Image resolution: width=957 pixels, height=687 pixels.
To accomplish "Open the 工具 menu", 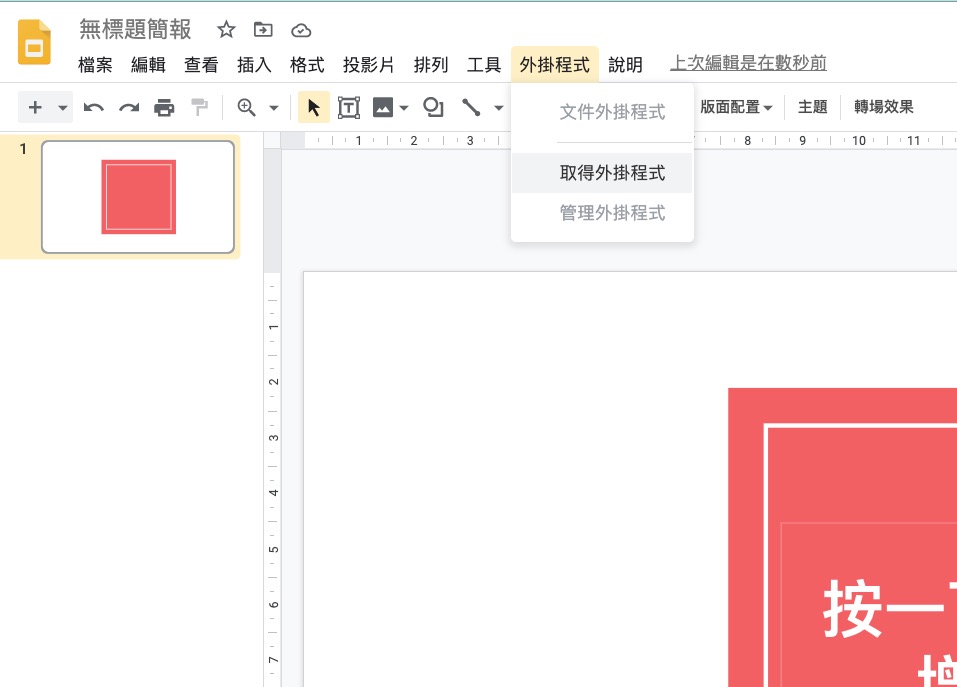I will tap(484, 64).
